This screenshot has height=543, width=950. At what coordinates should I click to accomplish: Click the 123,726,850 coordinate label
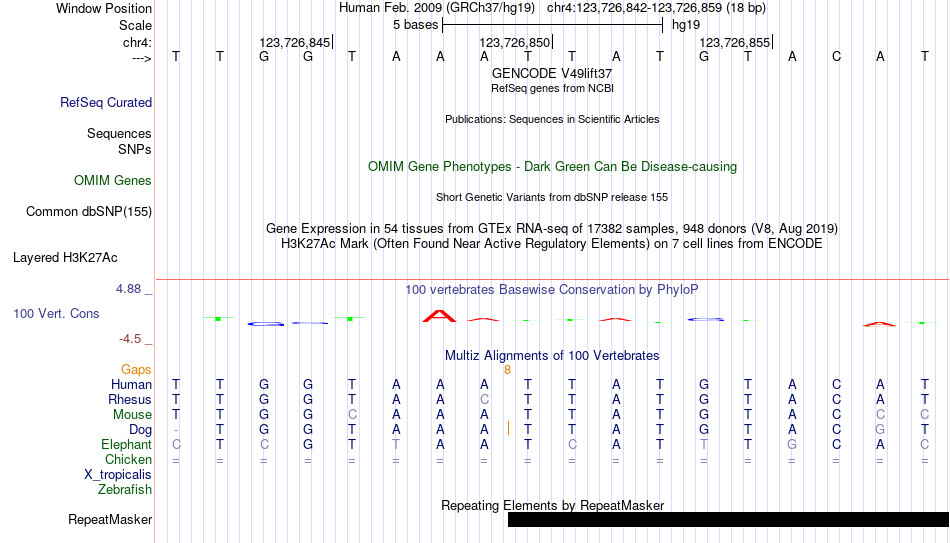tap(514, 42)
